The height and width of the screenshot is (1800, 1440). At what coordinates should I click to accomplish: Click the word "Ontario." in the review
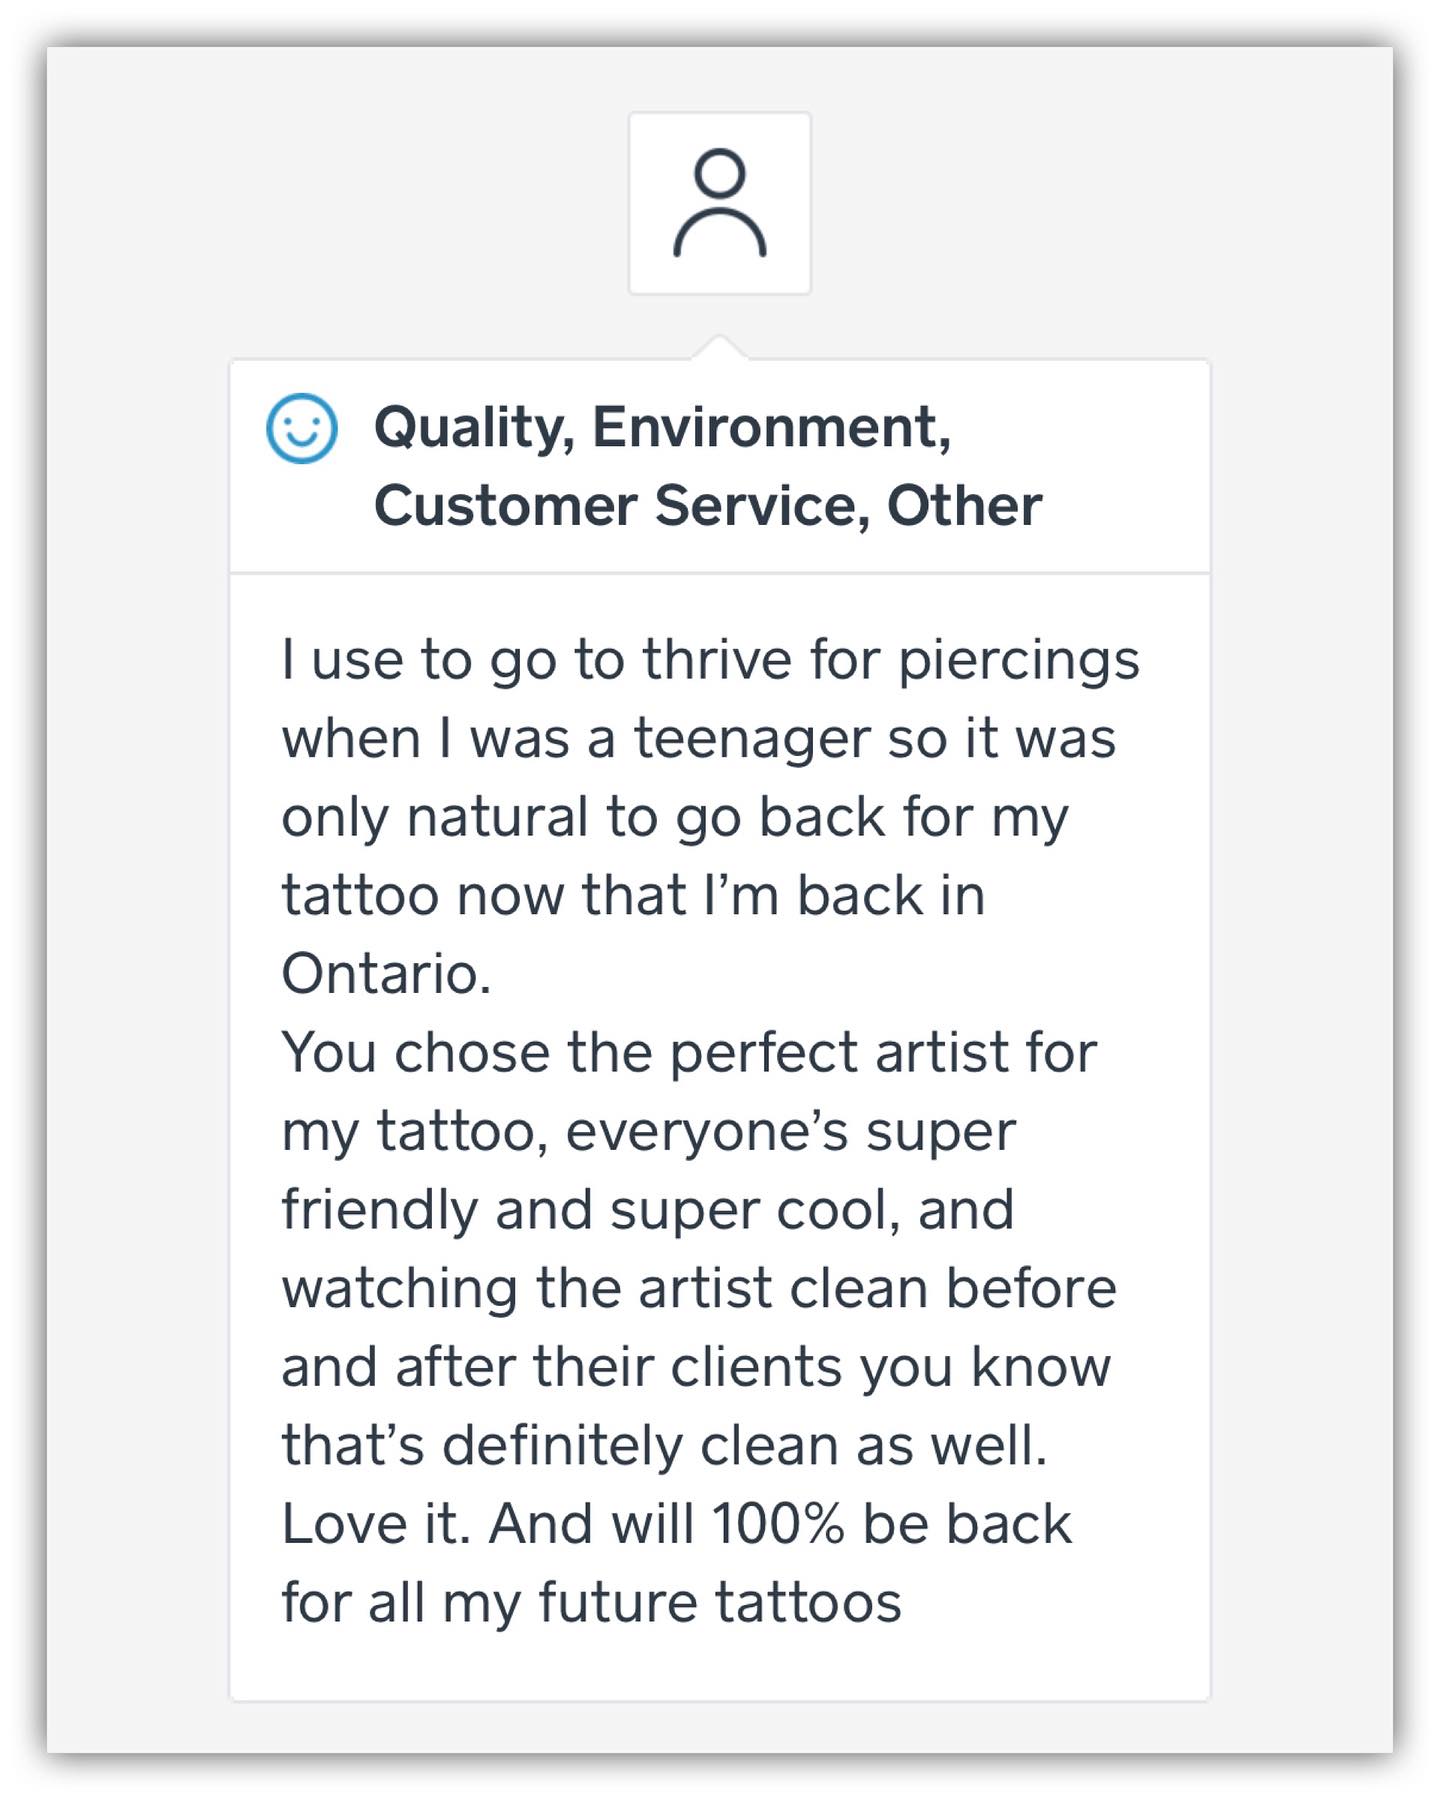coord(386,974)
